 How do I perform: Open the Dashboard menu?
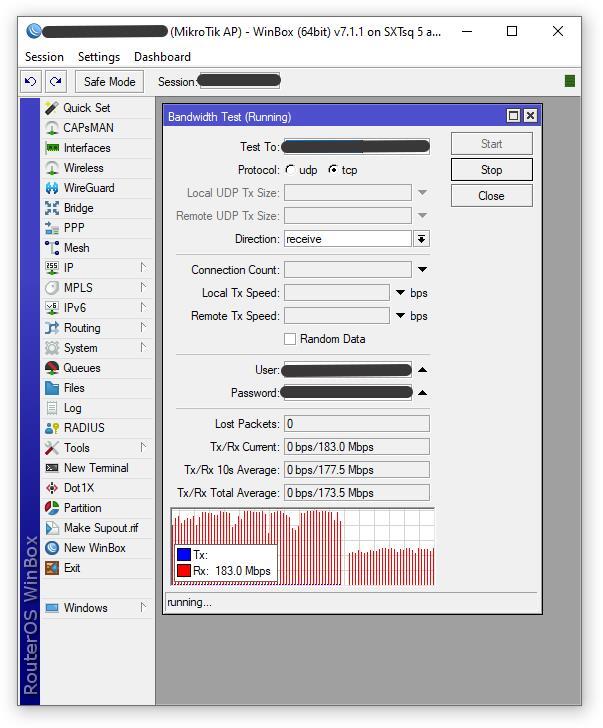pos(162,57)
